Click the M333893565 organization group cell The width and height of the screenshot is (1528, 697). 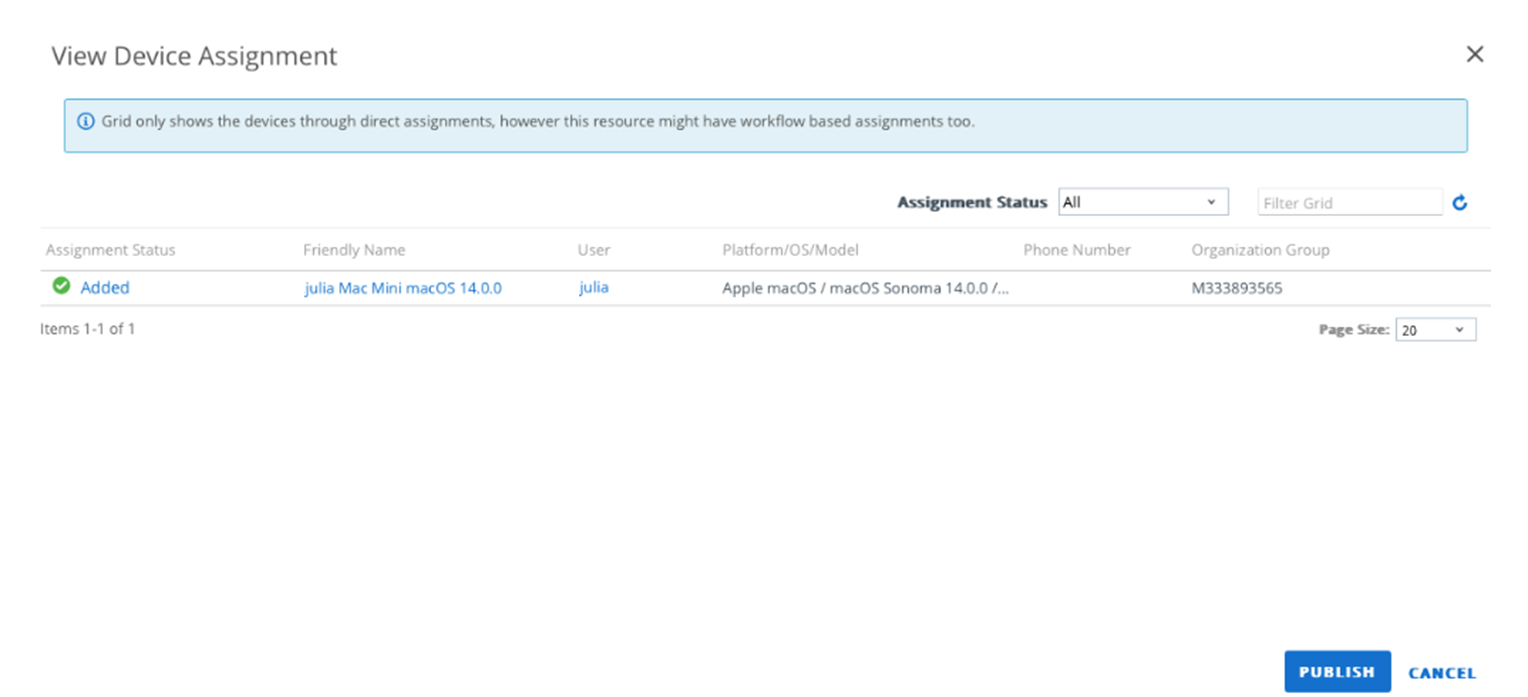[1236, 288]
